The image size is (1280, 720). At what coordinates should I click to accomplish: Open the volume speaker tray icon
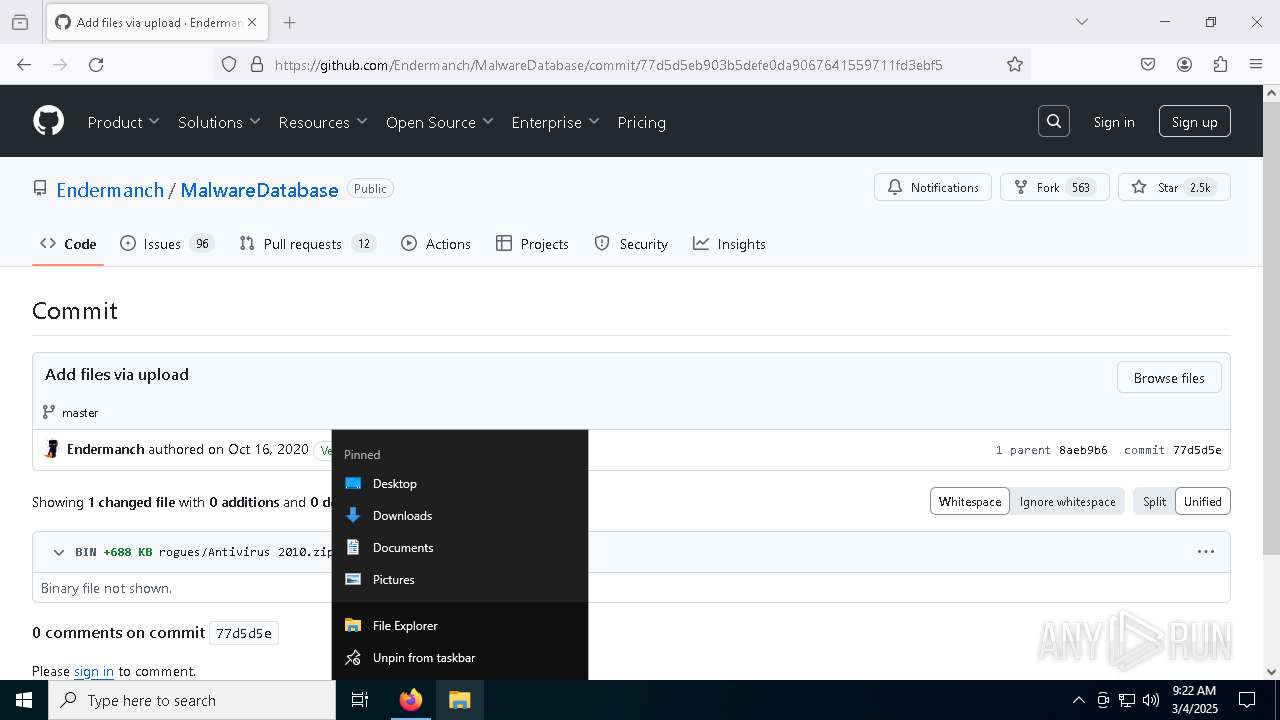coord(1151,700)
